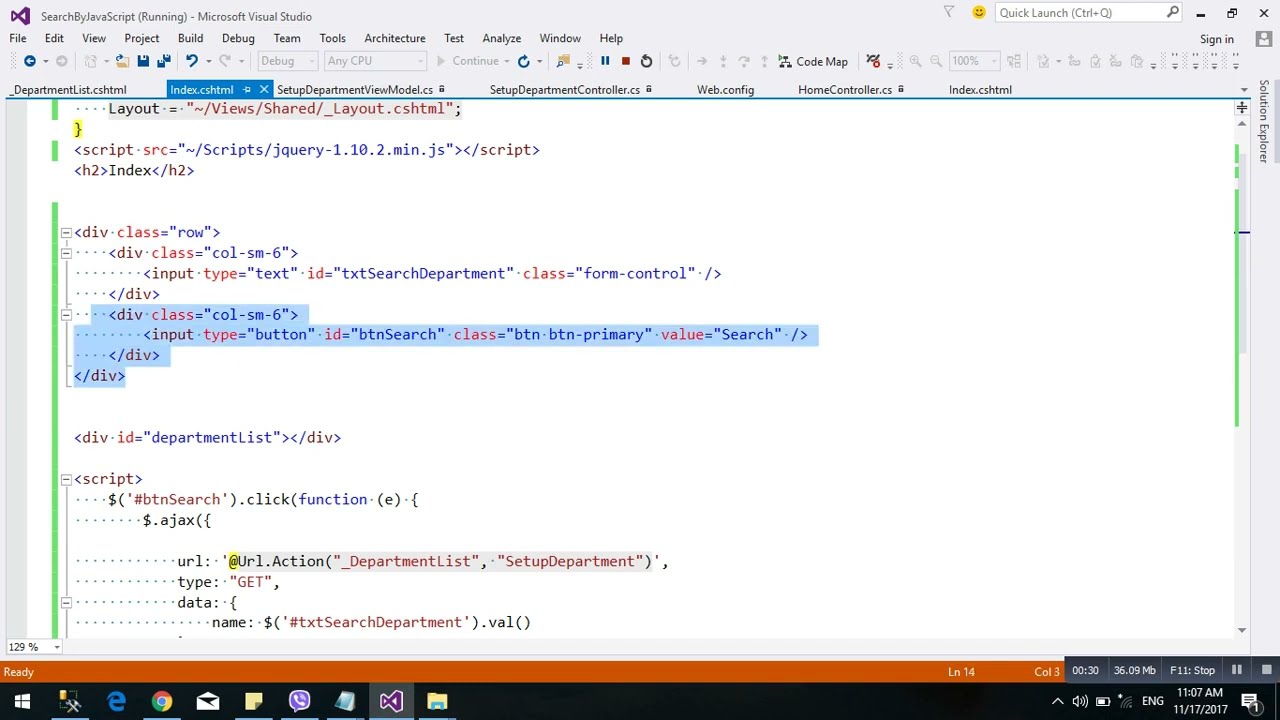Viewport: 1280px width, 720px height.
Task: Open the Window menu
Action: tap(560, 38)
